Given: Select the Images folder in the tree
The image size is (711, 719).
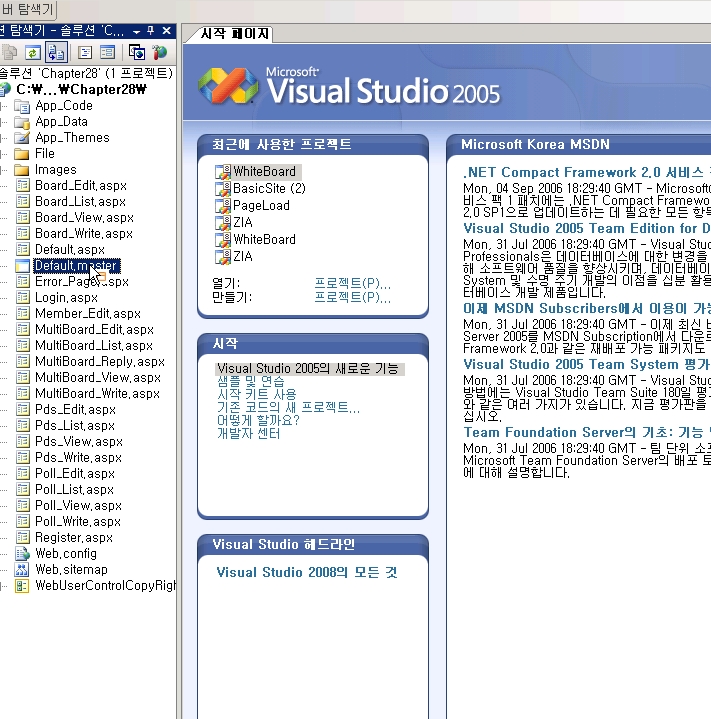Looking at the screenshot, I should tap(55, 170).
